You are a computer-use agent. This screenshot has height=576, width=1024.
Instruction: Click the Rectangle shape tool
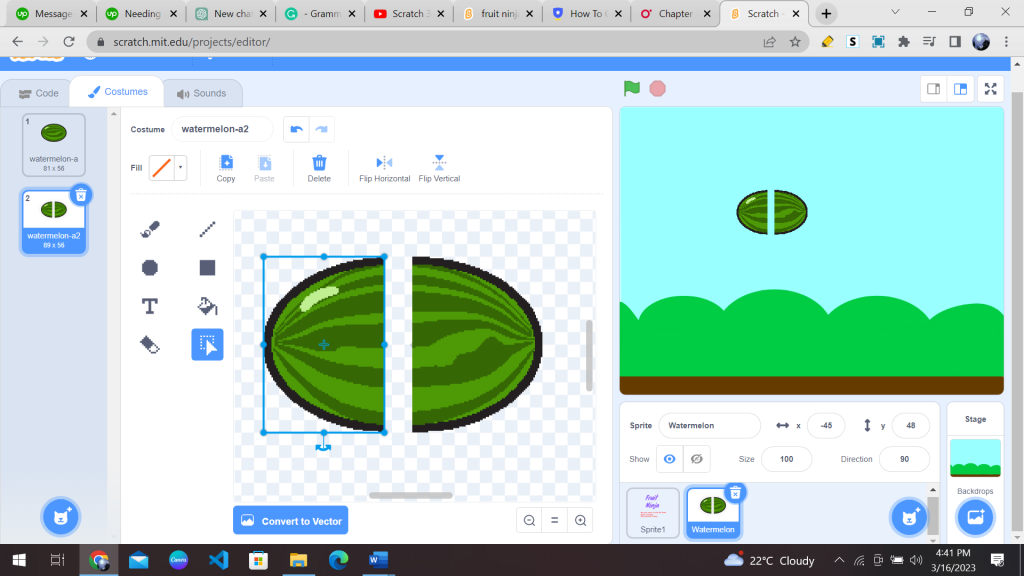coord(207,267)
